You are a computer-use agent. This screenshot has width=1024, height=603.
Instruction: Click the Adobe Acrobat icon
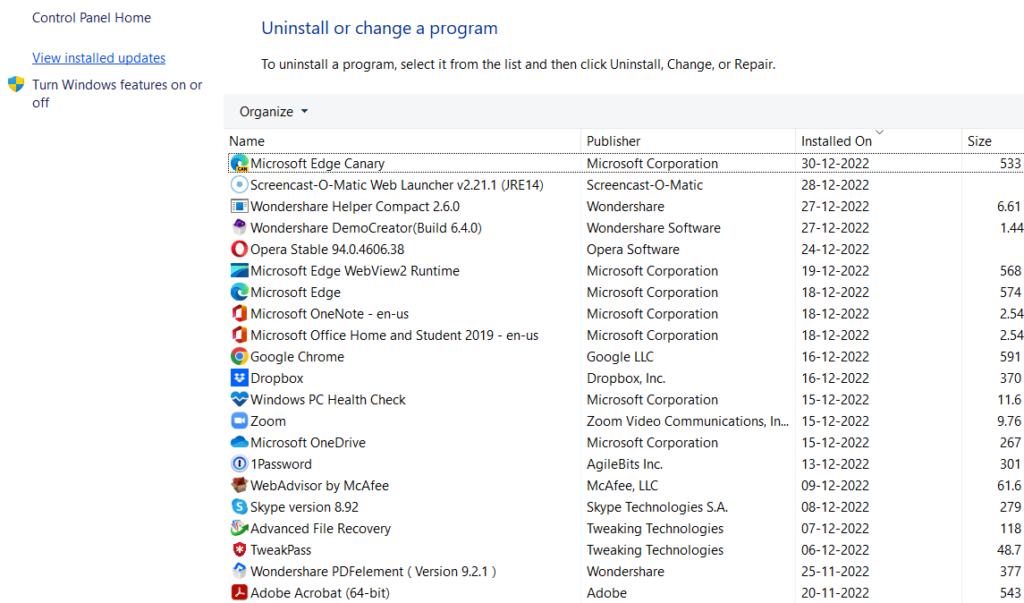pos(240,593)
